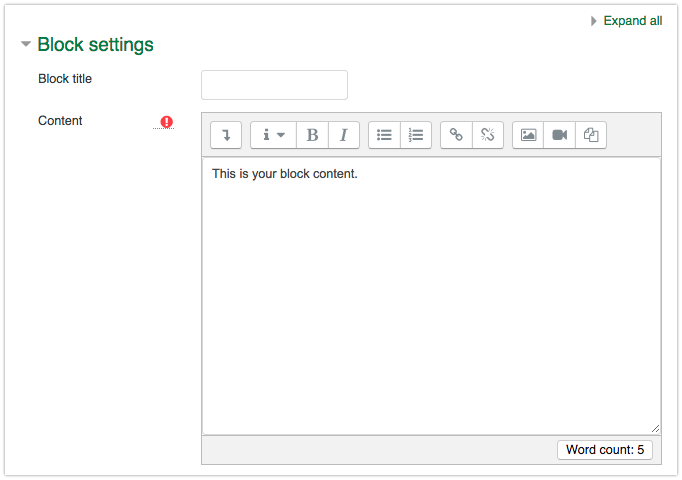682x480 pixels.
Task: Click the insert link chain icon
Action: (x=456, y=135)
